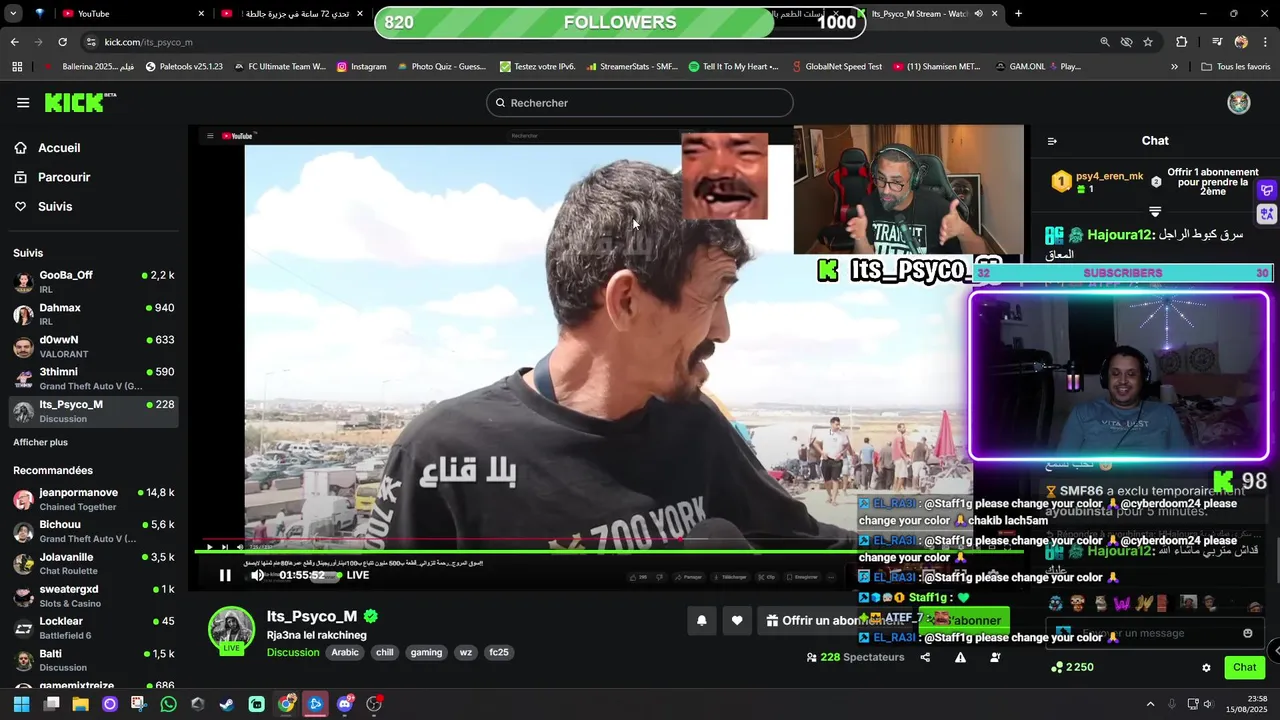Expand followed list with Afficher plus
This screenshot has width=1280, height=720.
coord(41,442)
